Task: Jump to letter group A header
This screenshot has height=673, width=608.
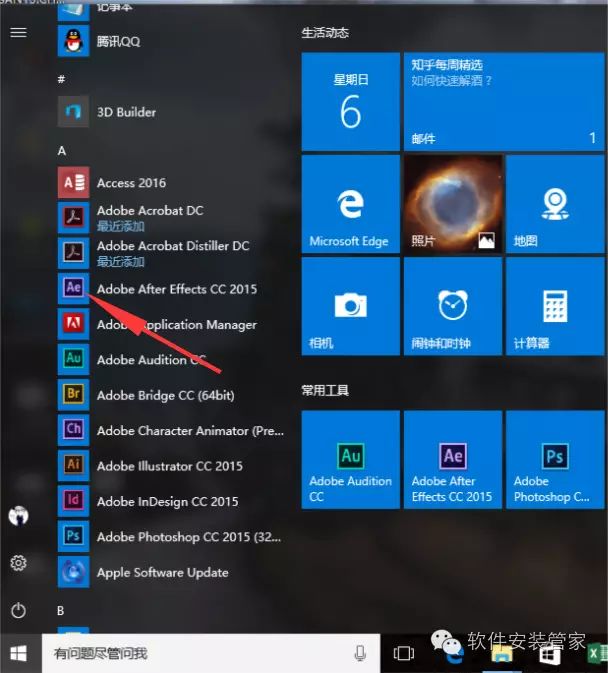Action: tap(62, 150)
